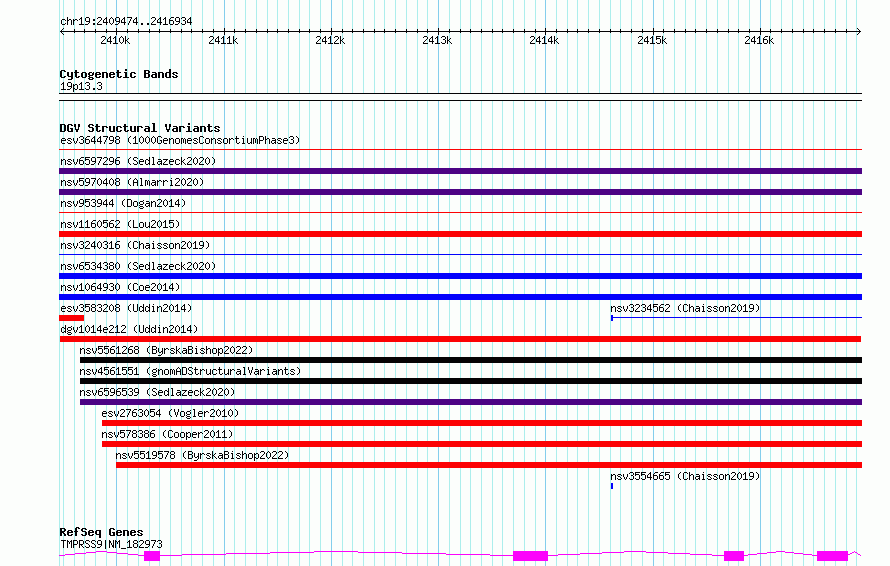The image size is (890, 566).
Task: Click the esv3583208 (Uddin2014) variant label
Action: click(x=126, y=308)
